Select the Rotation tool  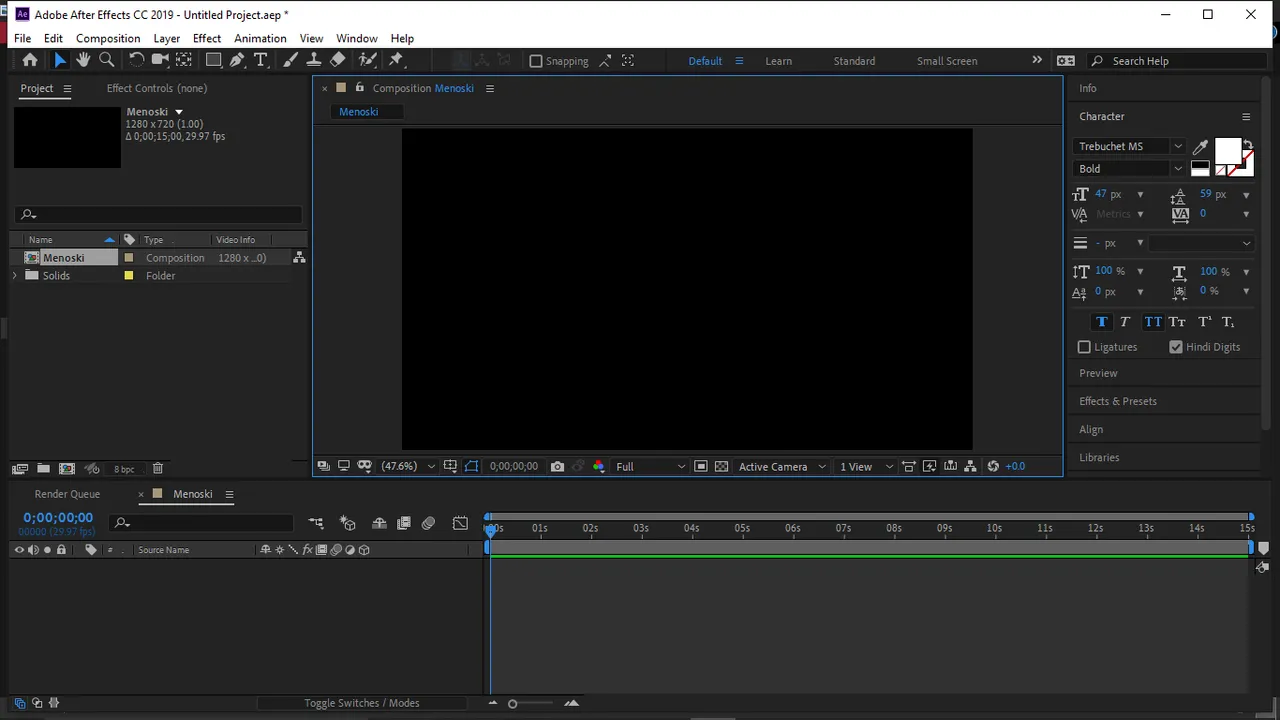137,60
